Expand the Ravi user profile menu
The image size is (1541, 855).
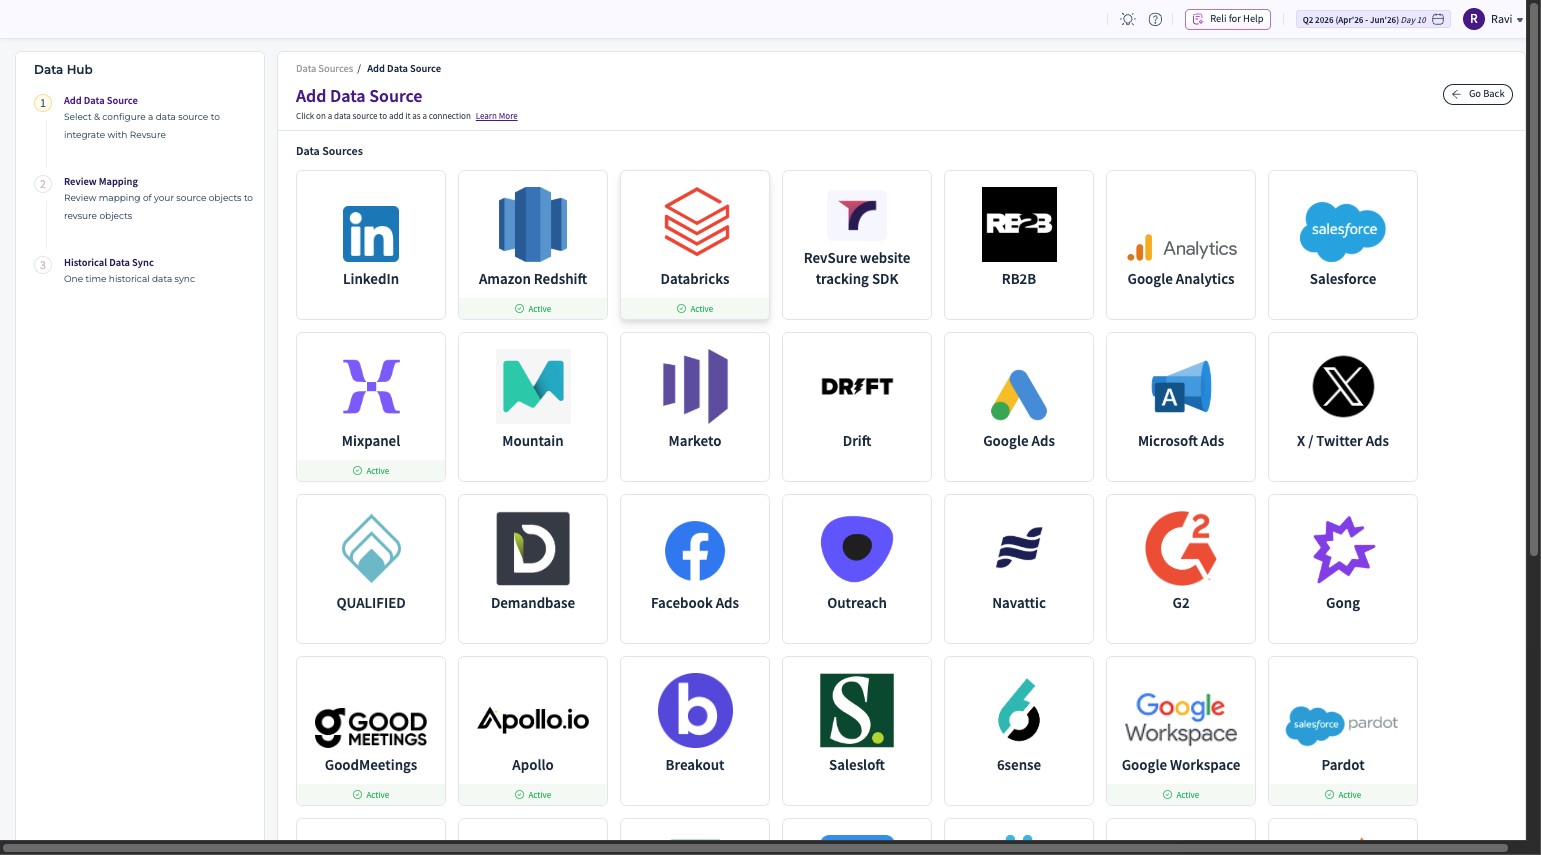click(1493, 19)
